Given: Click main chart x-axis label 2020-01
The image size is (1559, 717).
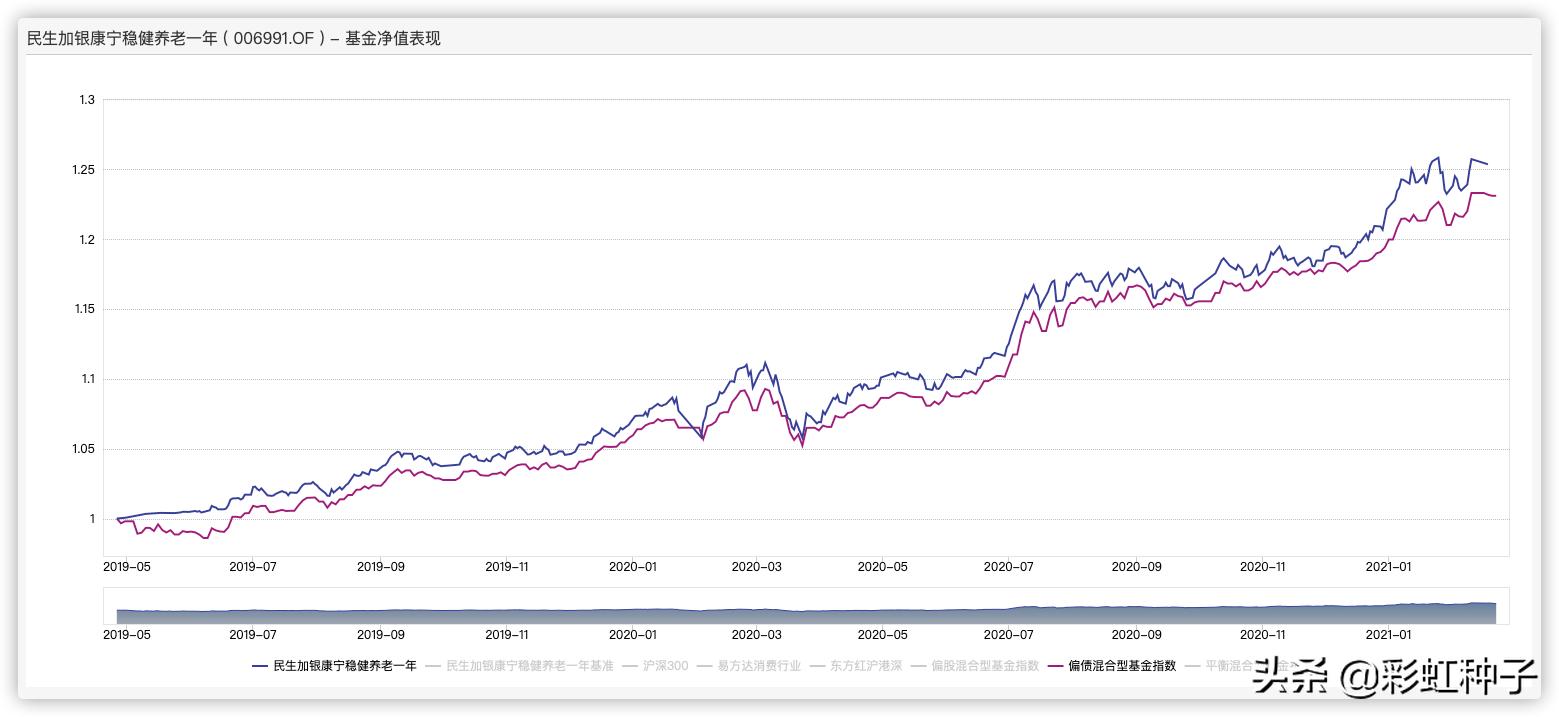Looking at the screenshot, I should pos(632,567).
